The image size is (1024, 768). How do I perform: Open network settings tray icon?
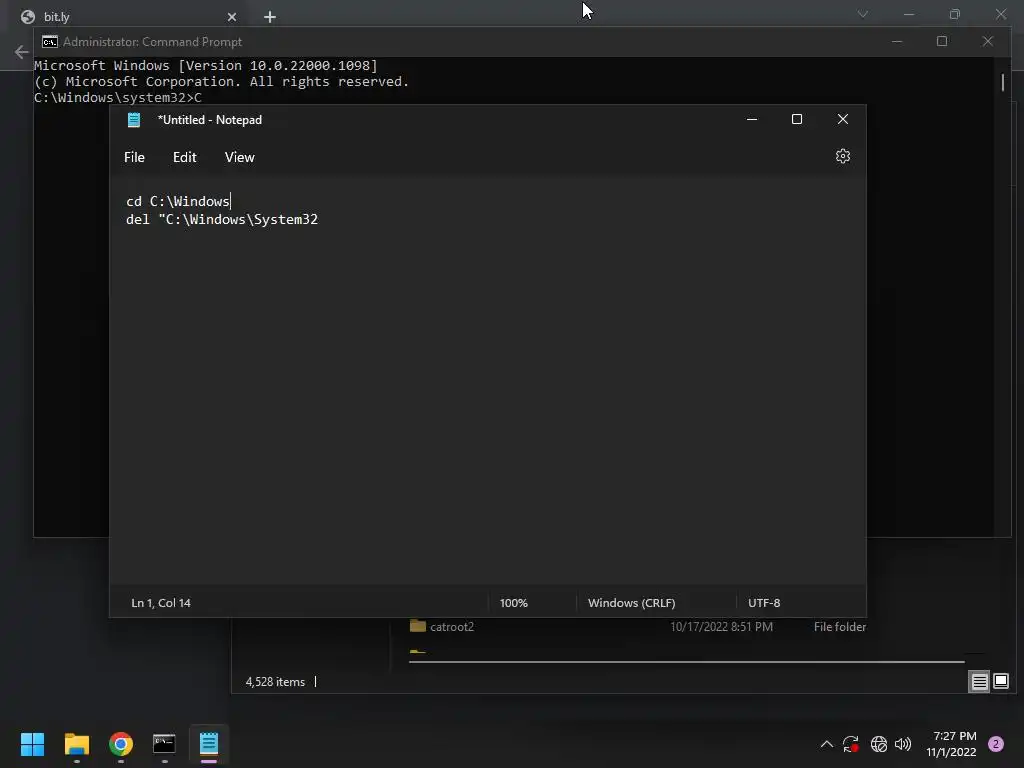tap(878, 744)
